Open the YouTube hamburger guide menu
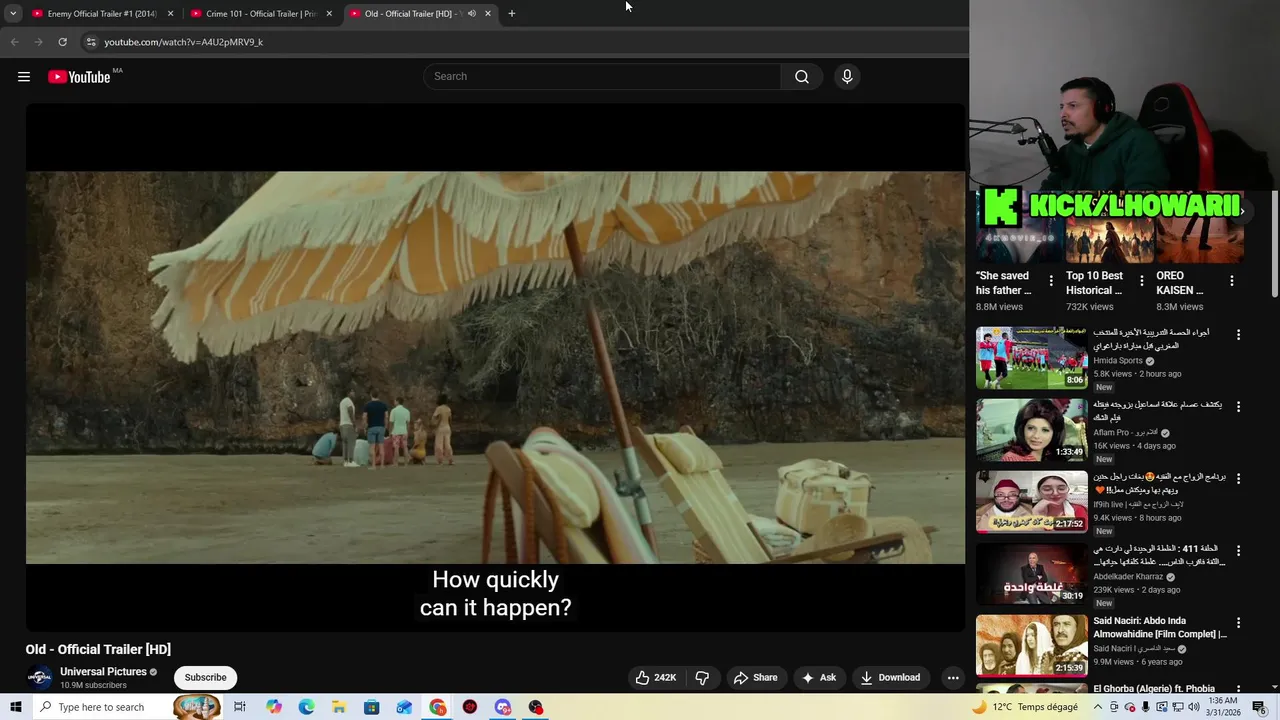 (x=24, y=77)
